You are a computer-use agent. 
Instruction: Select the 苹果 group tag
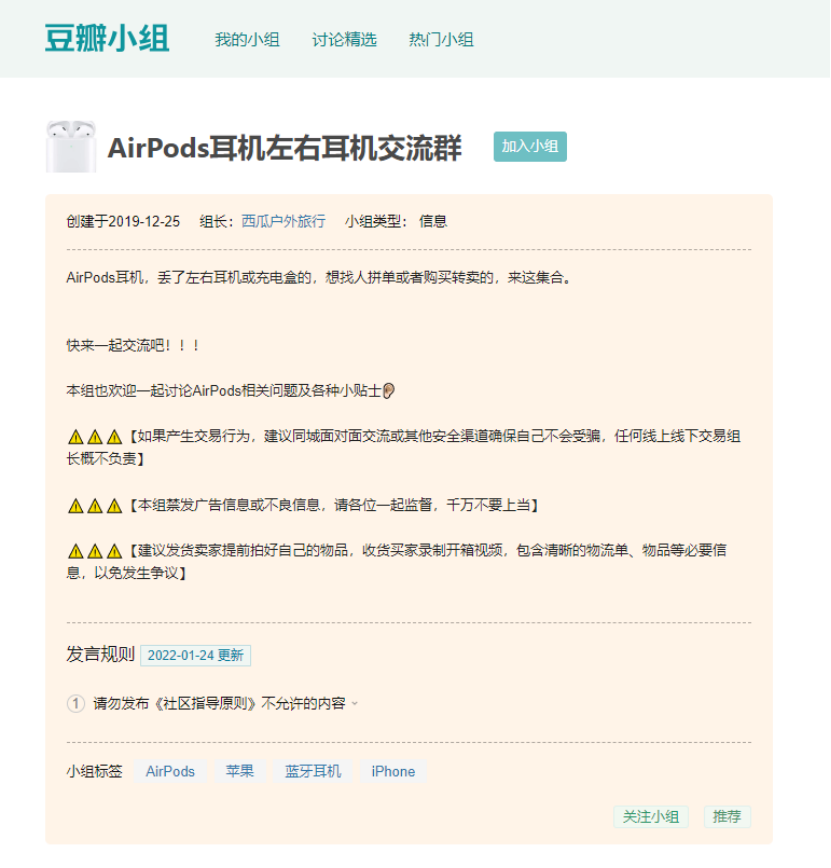tap(240, 771)
